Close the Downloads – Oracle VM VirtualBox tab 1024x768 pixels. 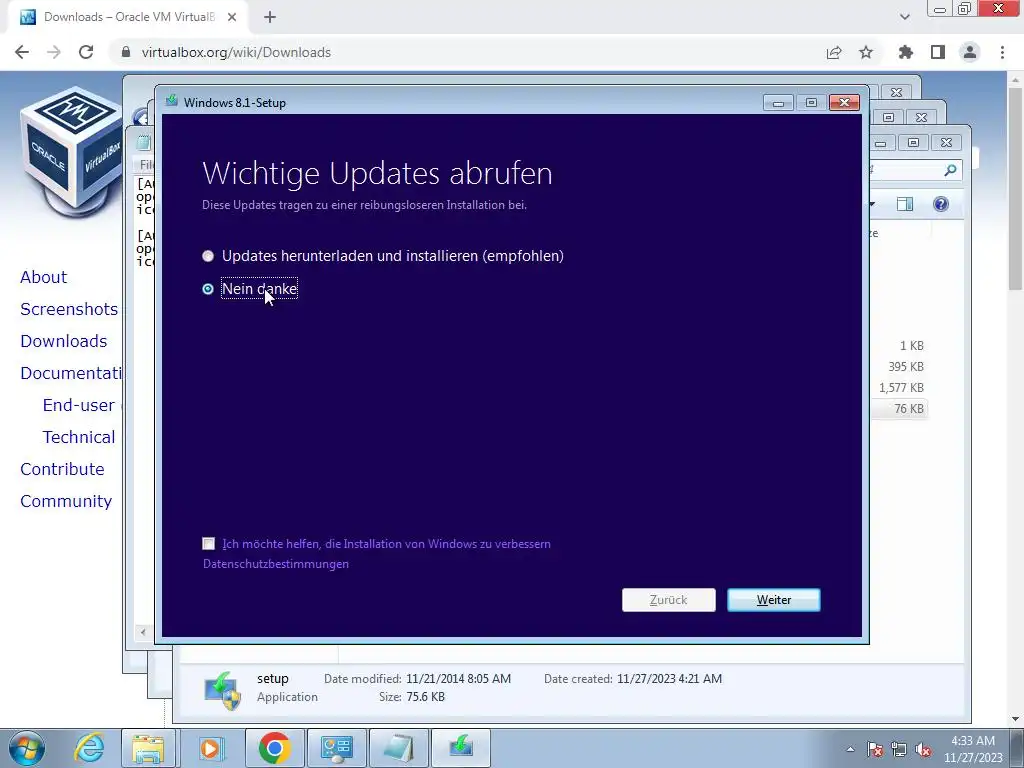(232, 17)
